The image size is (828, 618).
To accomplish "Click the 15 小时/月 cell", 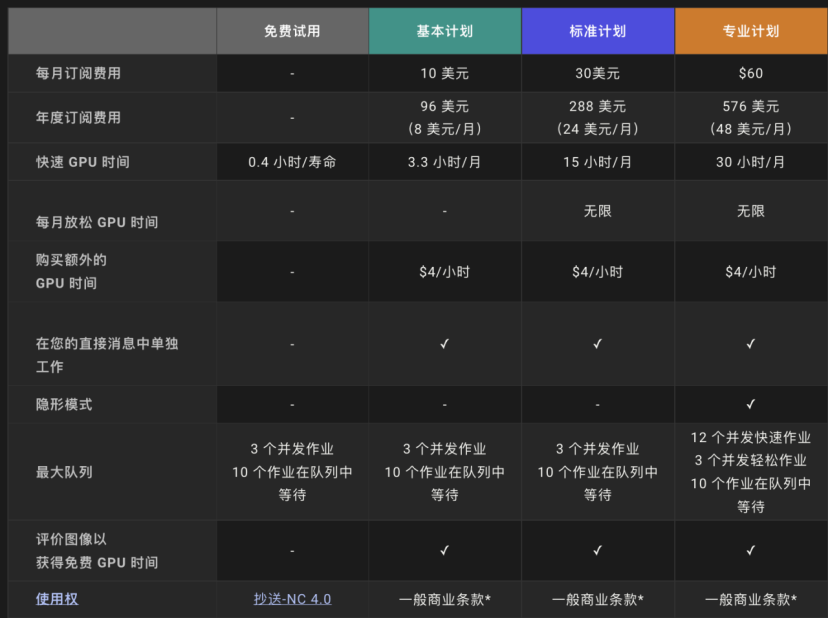I will (598, 162).
